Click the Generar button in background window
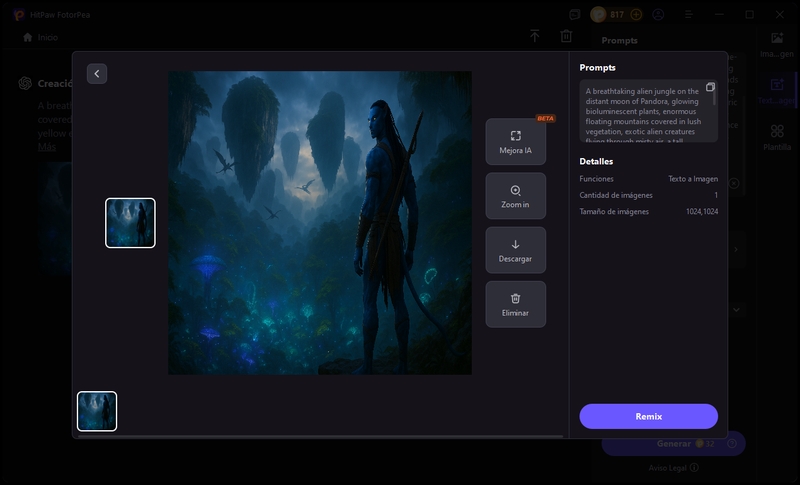 pos(673,444)
